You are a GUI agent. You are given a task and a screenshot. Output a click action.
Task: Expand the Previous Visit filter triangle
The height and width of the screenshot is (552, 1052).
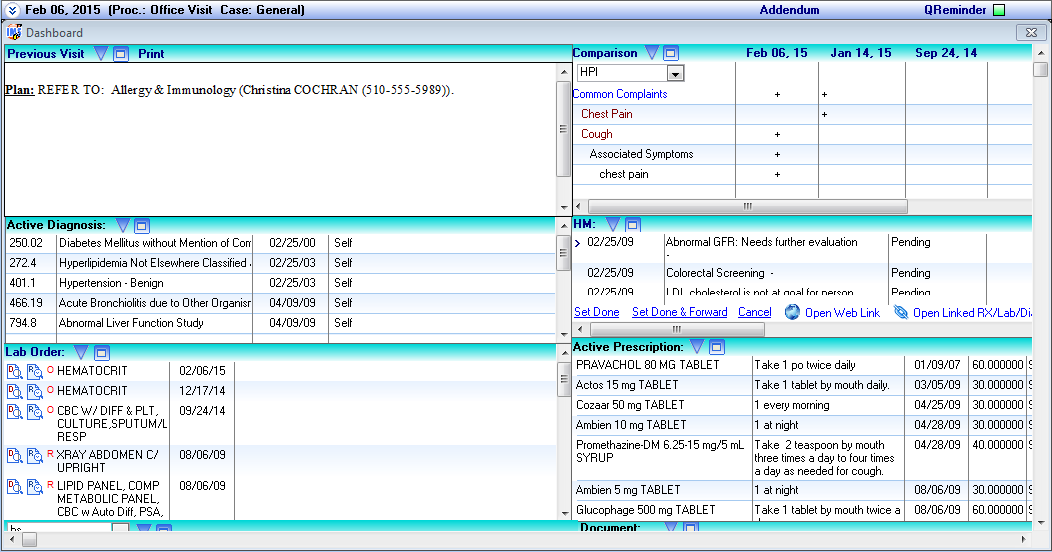tap(101, 54)
